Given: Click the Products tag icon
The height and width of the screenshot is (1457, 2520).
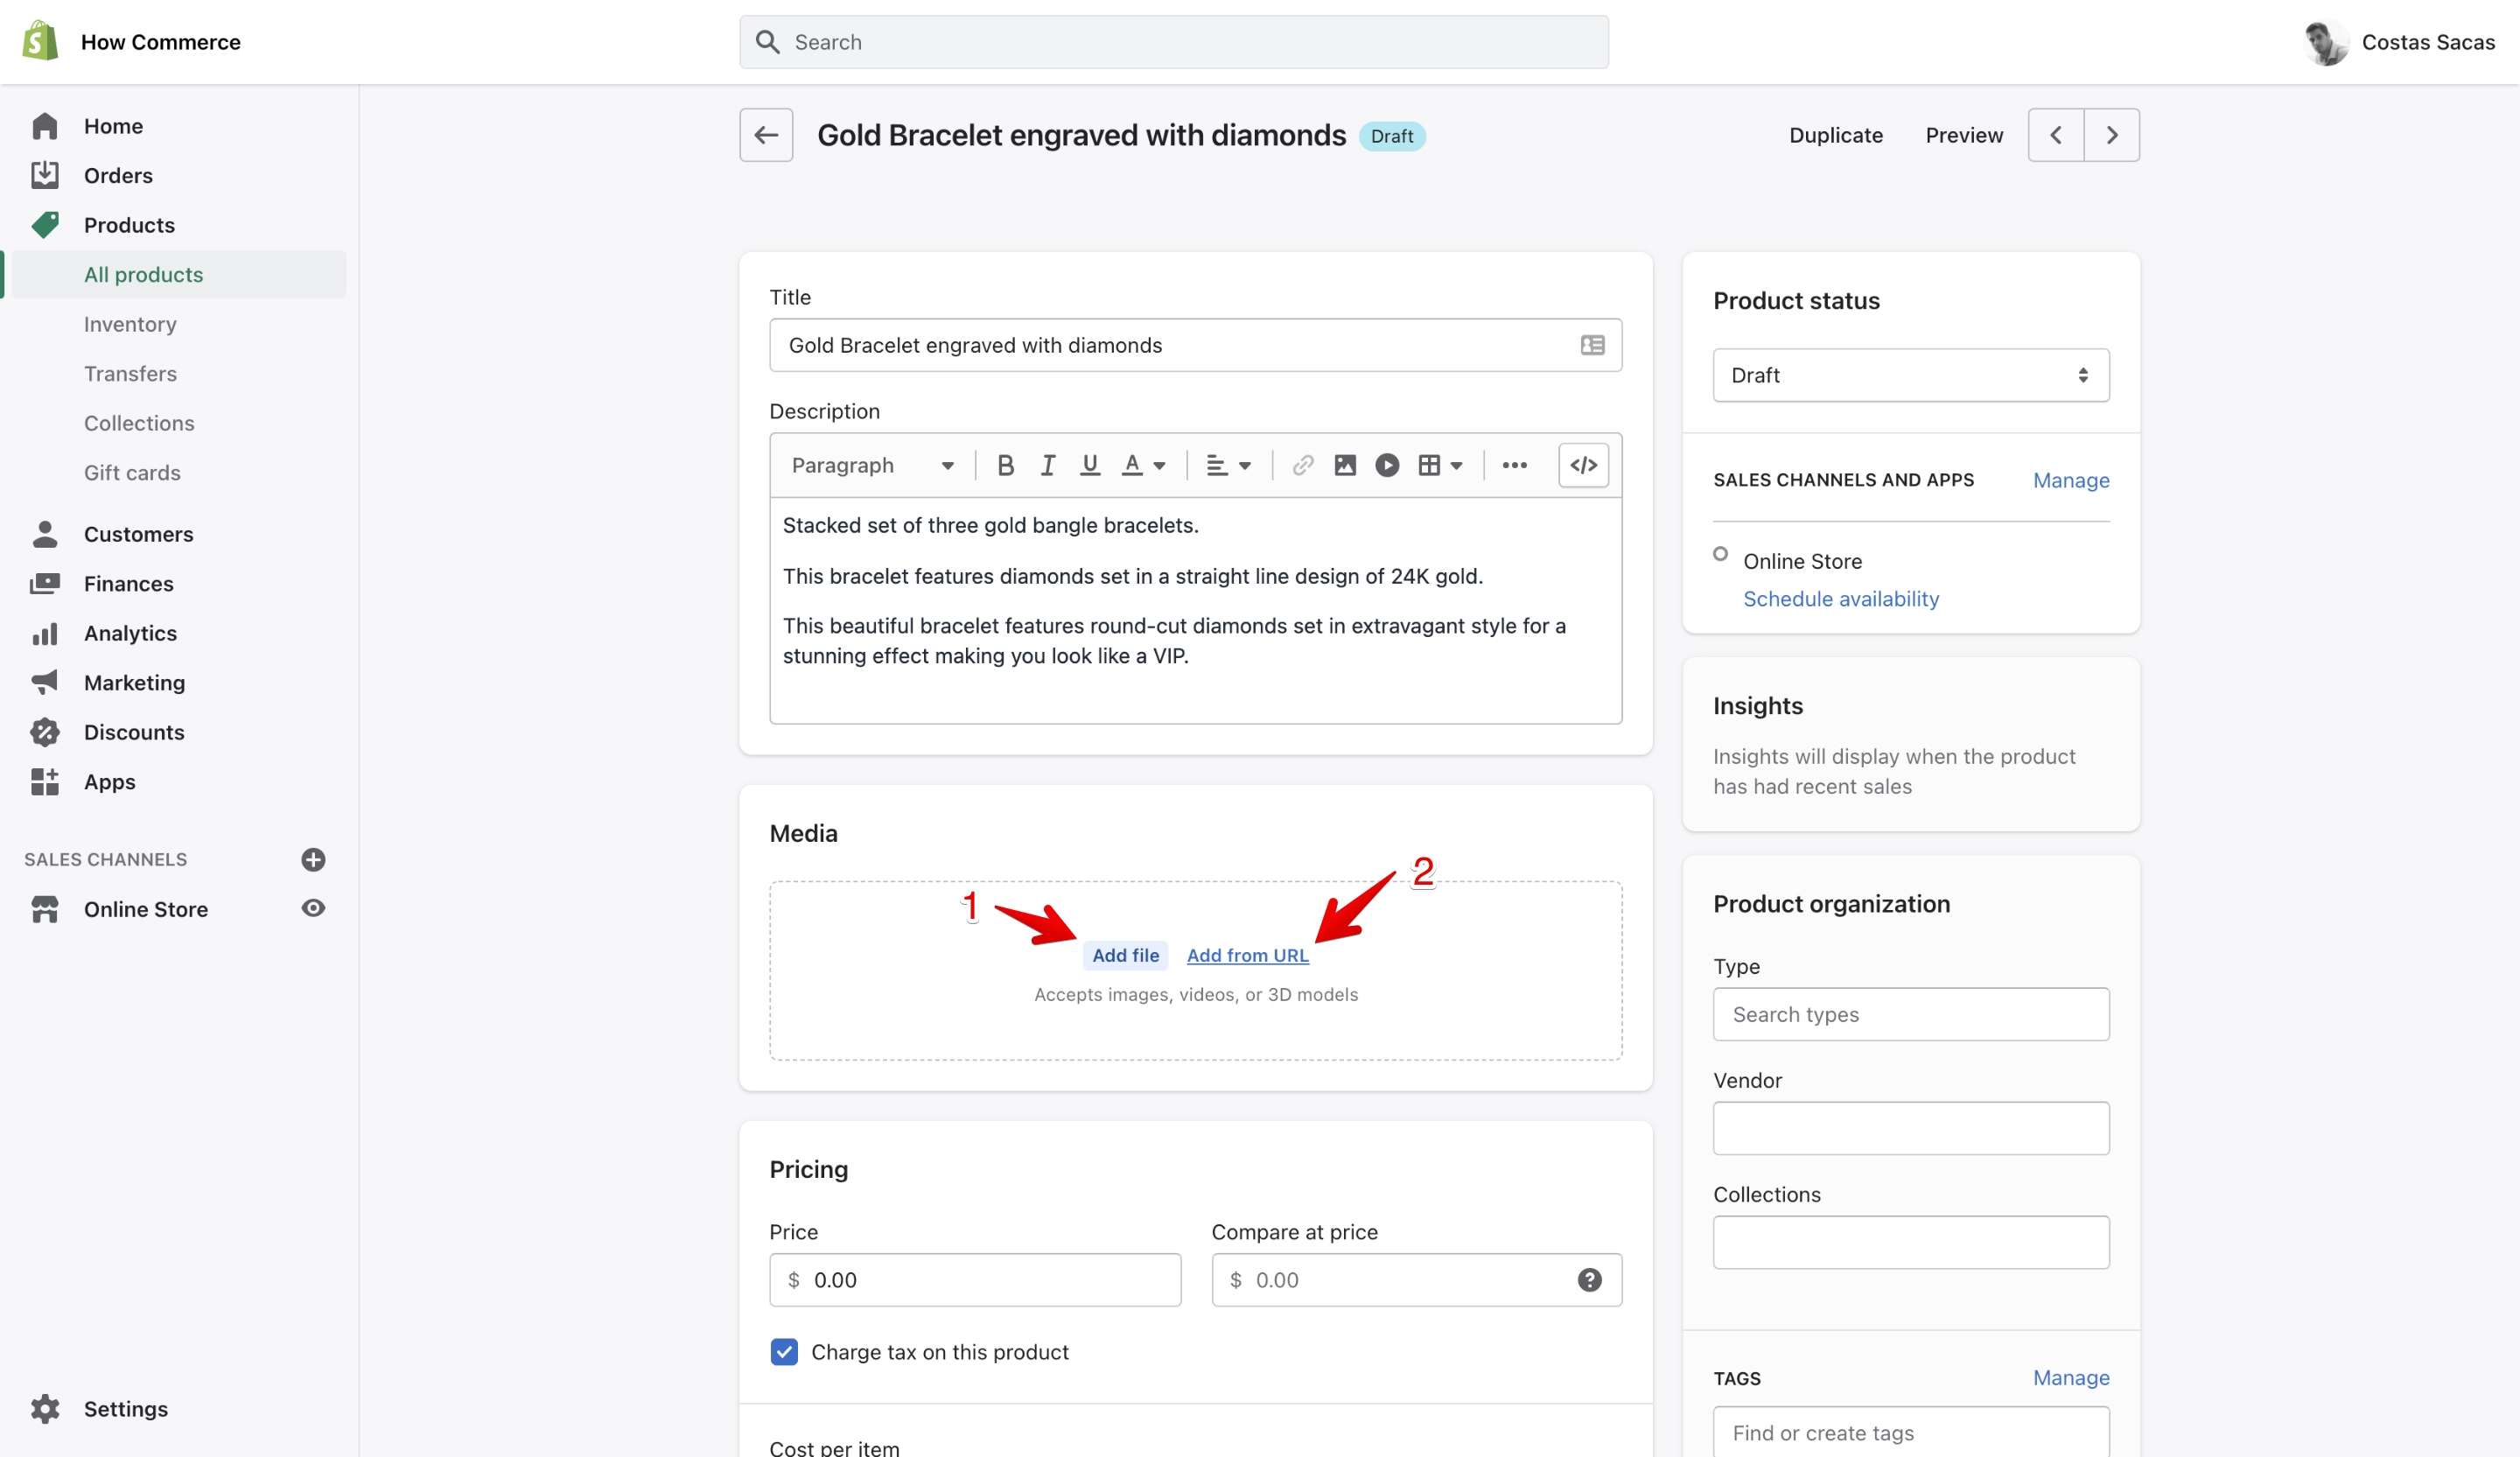Looking at the screenshot, I should 45,224.
